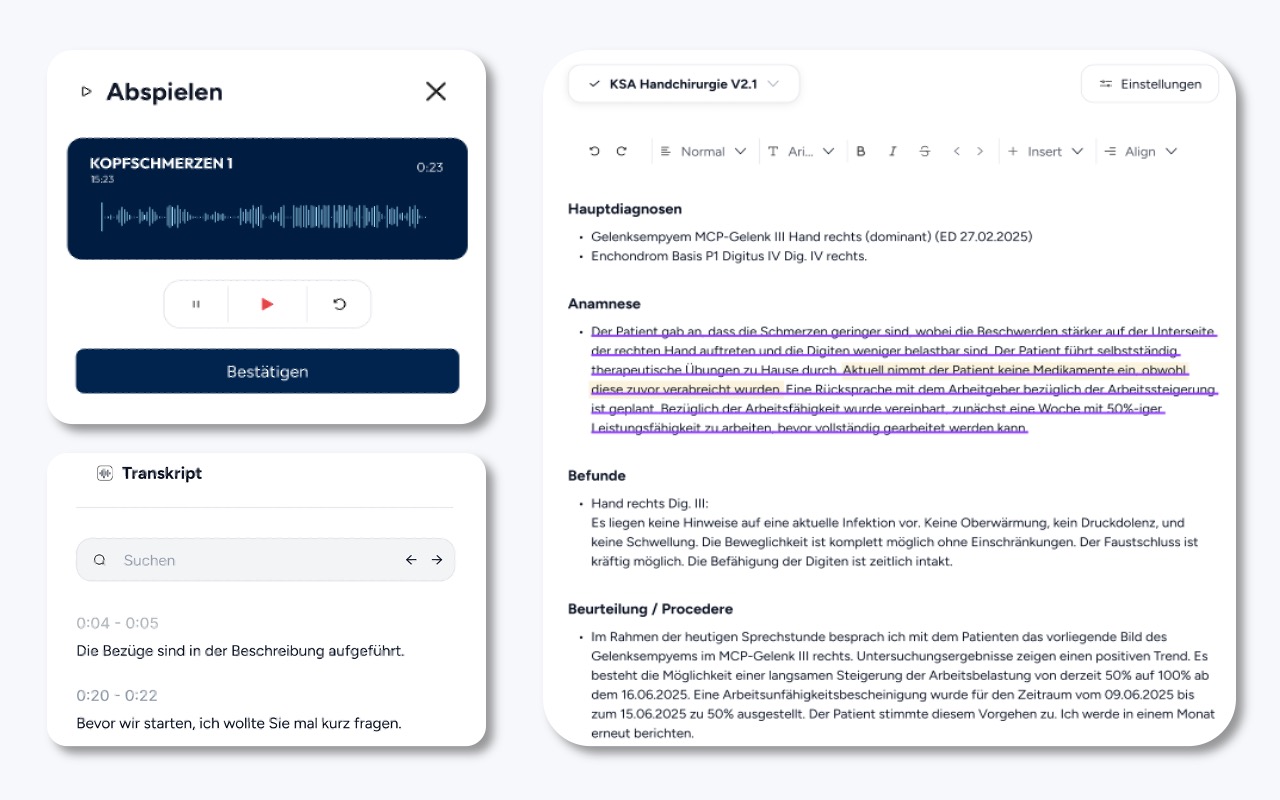Toggle bold formatting in the toolbar
1280x800 pixels.
[861, 150]
